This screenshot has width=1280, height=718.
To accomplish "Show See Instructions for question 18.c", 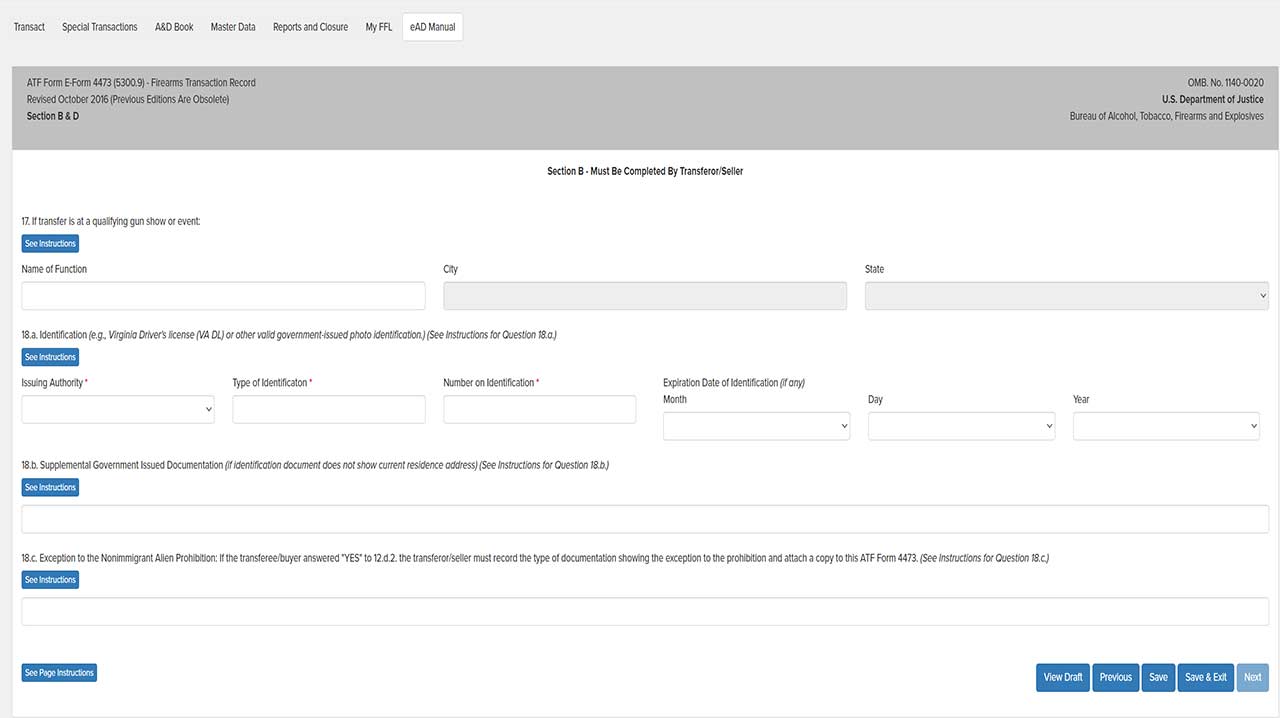I will [50, 580].
